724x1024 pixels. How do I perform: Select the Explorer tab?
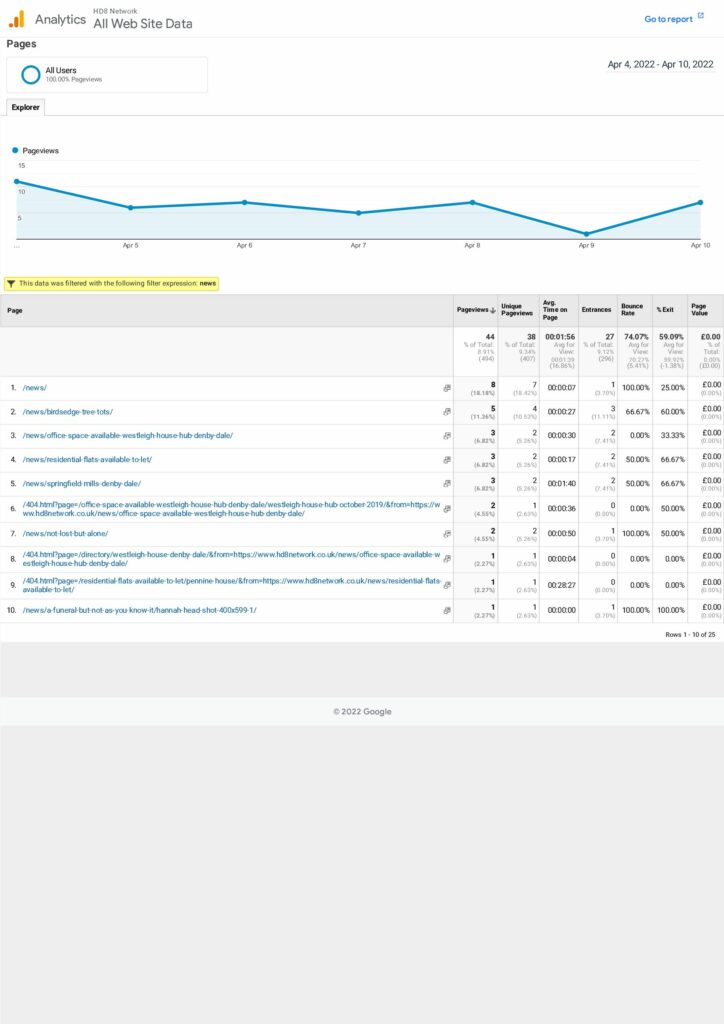pos(25,107)
